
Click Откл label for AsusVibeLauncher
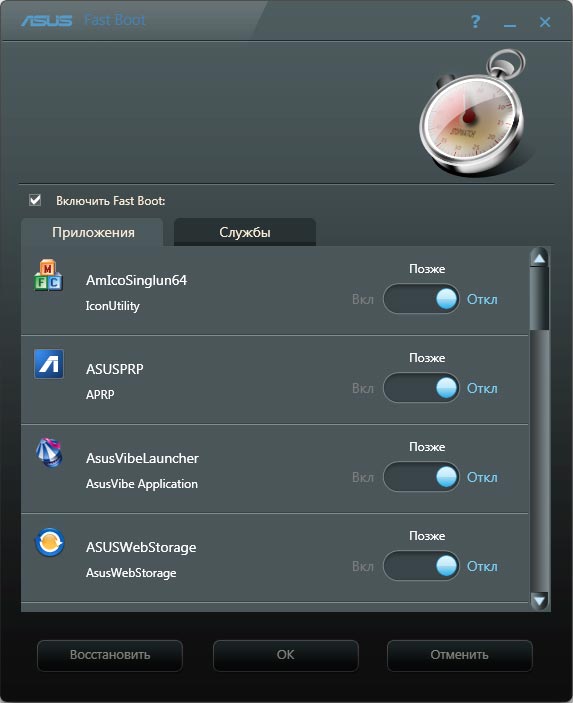(x=482, y=477)
